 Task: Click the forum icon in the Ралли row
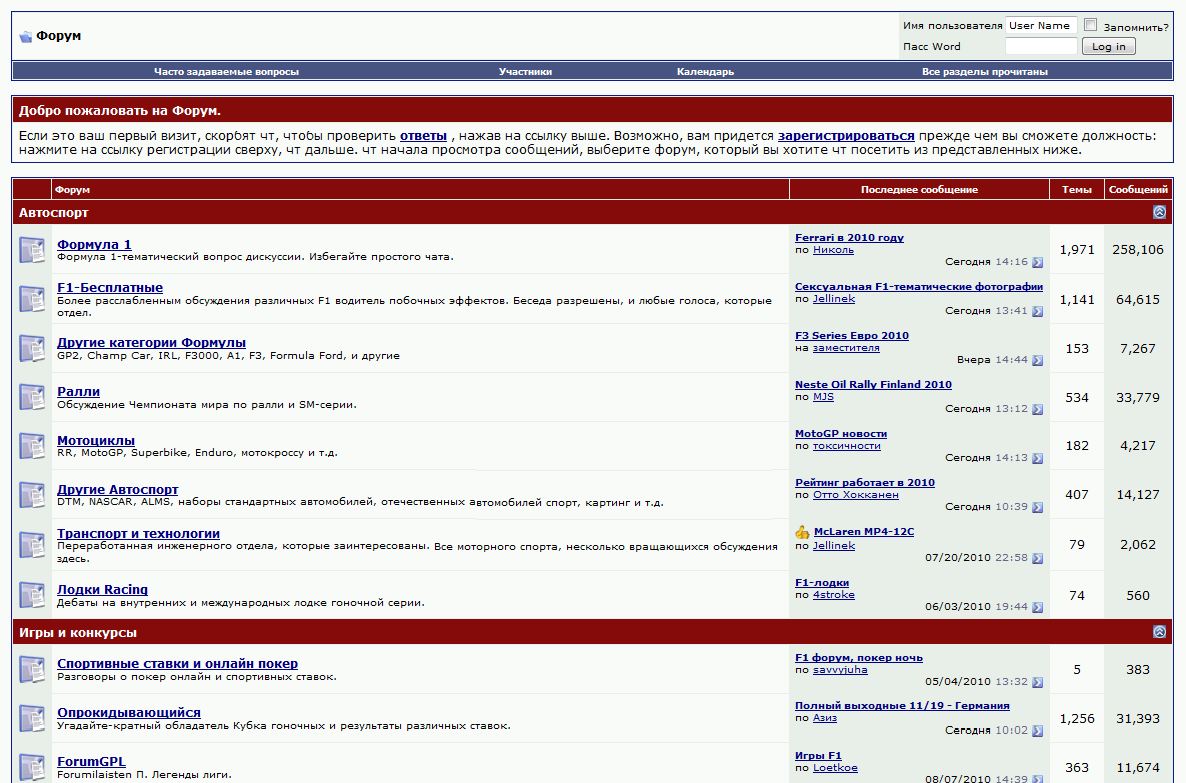[32, 397]
